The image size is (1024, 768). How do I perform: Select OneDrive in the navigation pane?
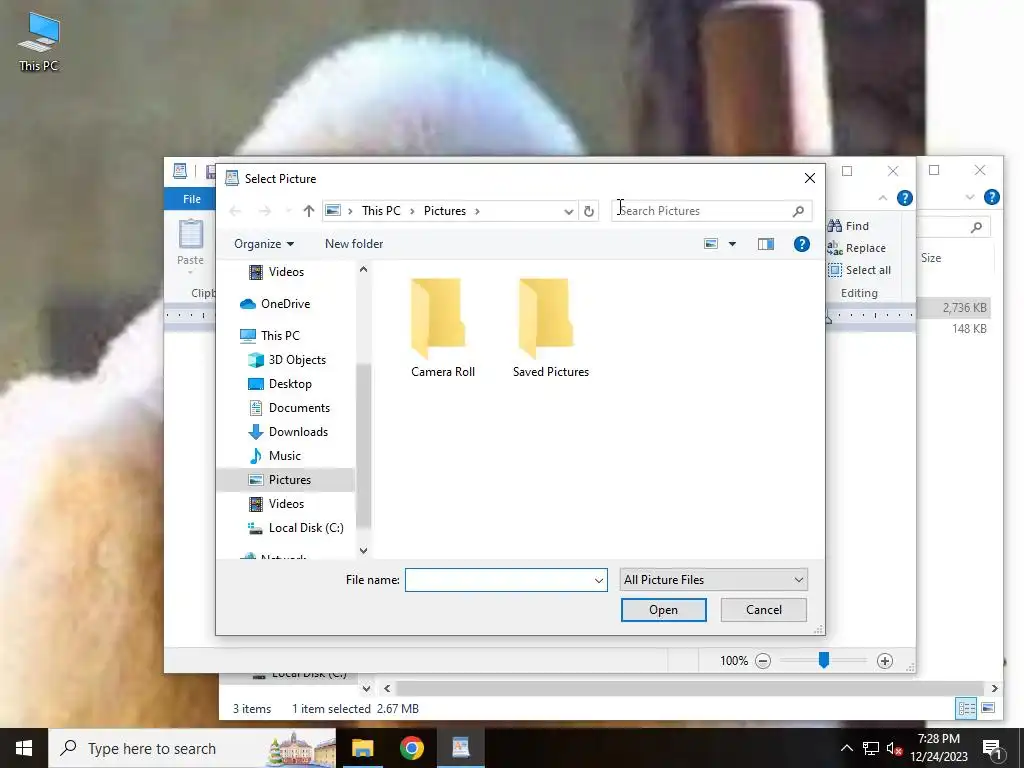(285, 304)
